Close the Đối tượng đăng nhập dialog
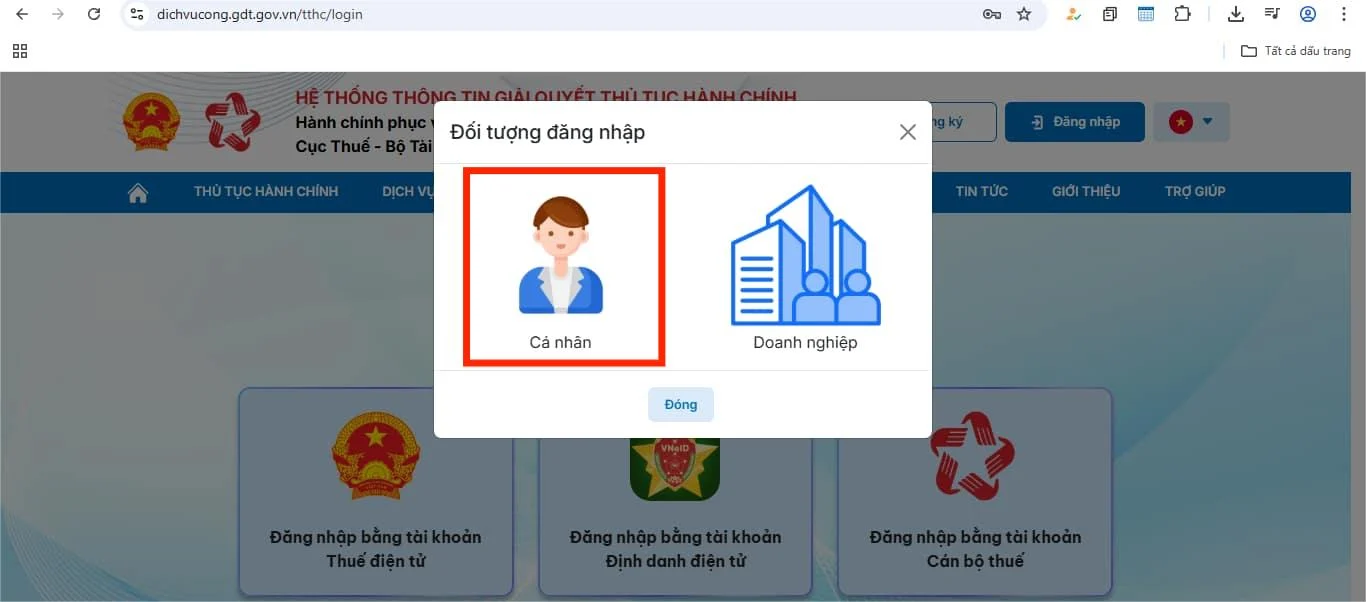This screenshot has height=602, width=1366. coord(907,132)
